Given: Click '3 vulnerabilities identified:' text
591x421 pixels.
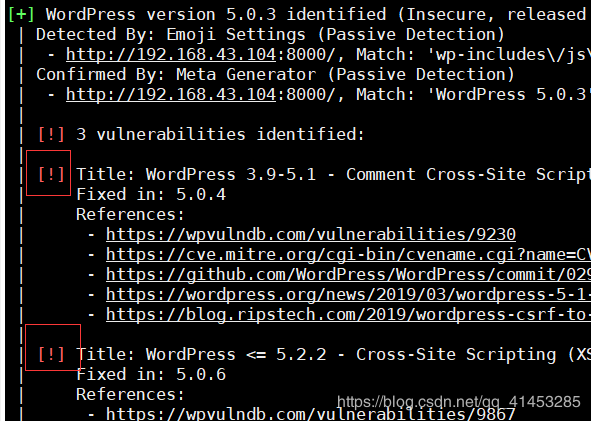Looking at the screenshot, I should [220, 135].
